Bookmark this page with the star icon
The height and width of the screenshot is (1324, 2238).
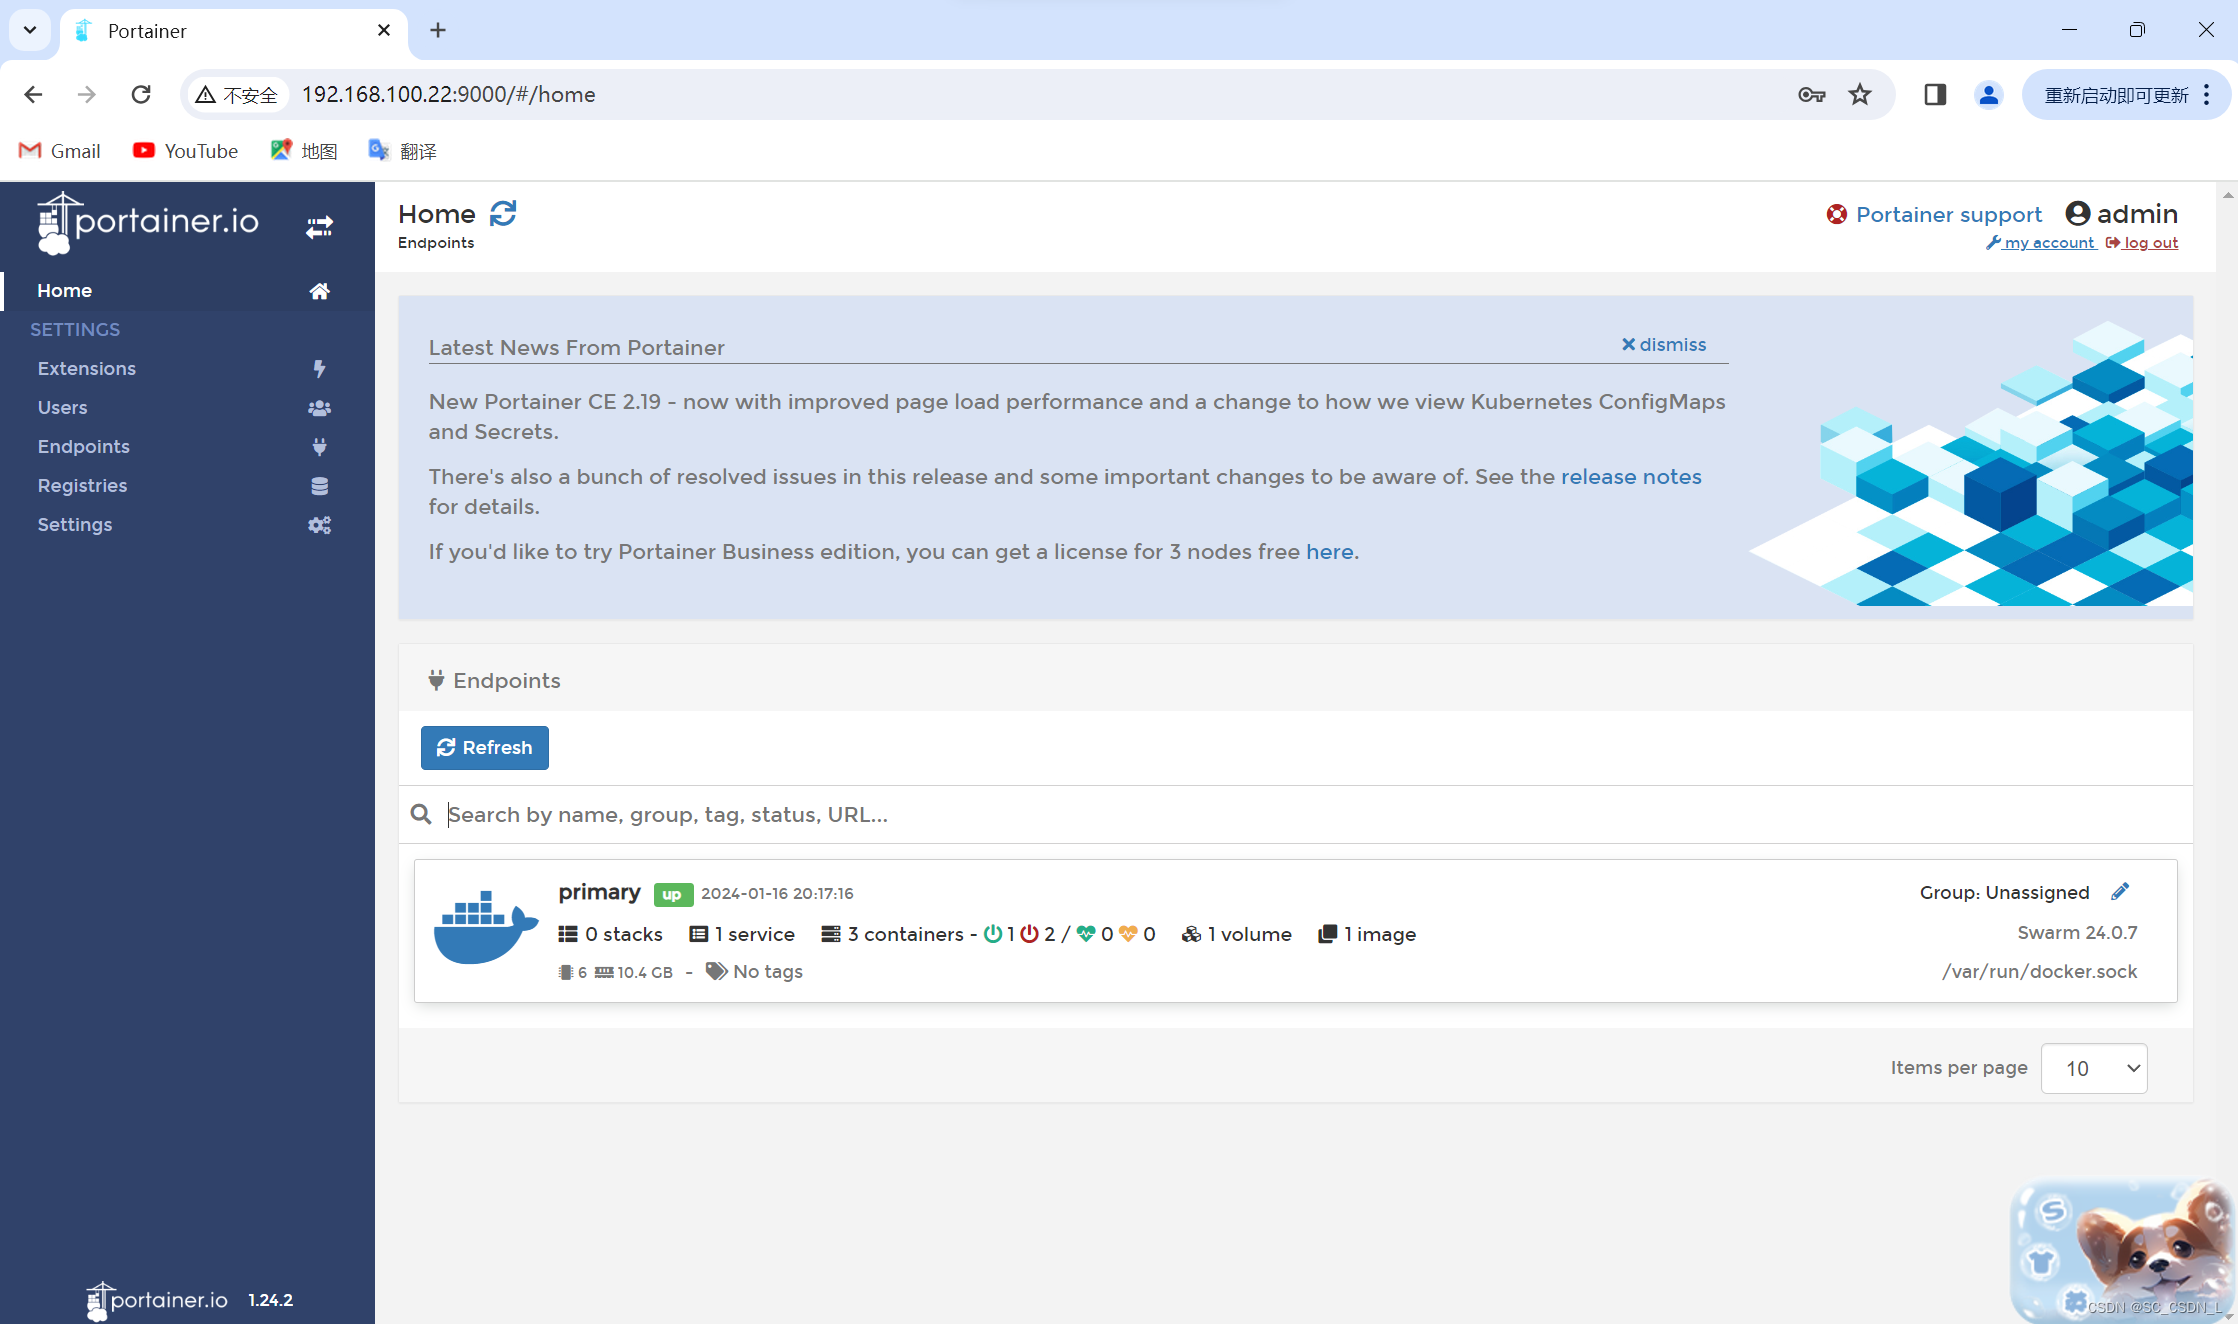tap(1859, 94)
